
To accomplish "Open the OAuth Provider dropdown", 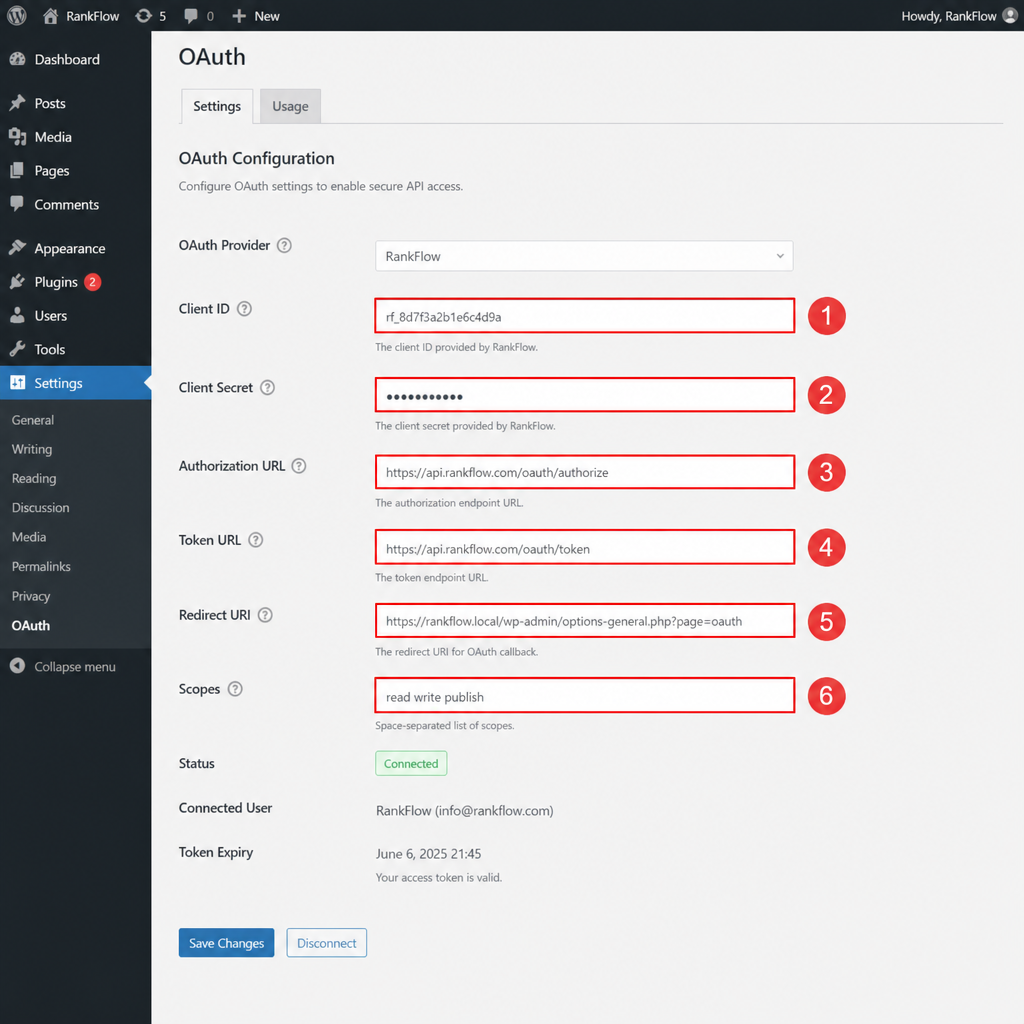I will click(x=584, y=256).
